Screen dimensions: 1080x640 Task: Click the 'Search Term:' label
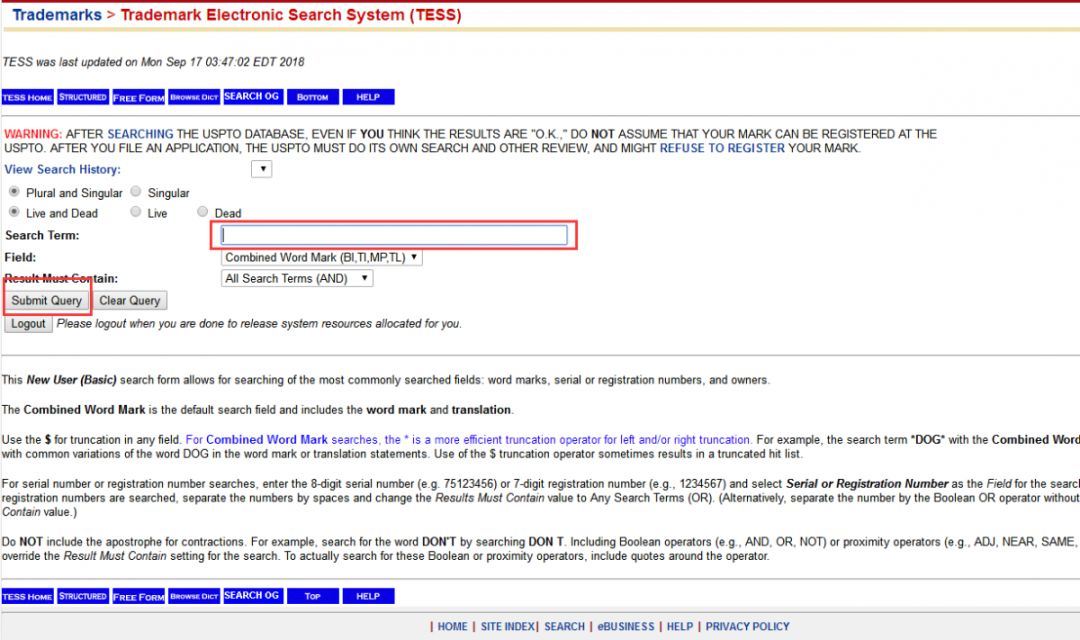42,236
